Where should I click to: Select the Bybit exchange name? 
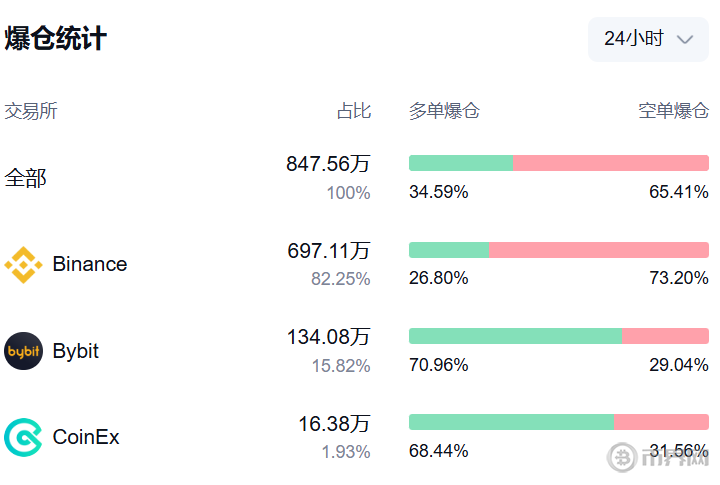point(76,351)
